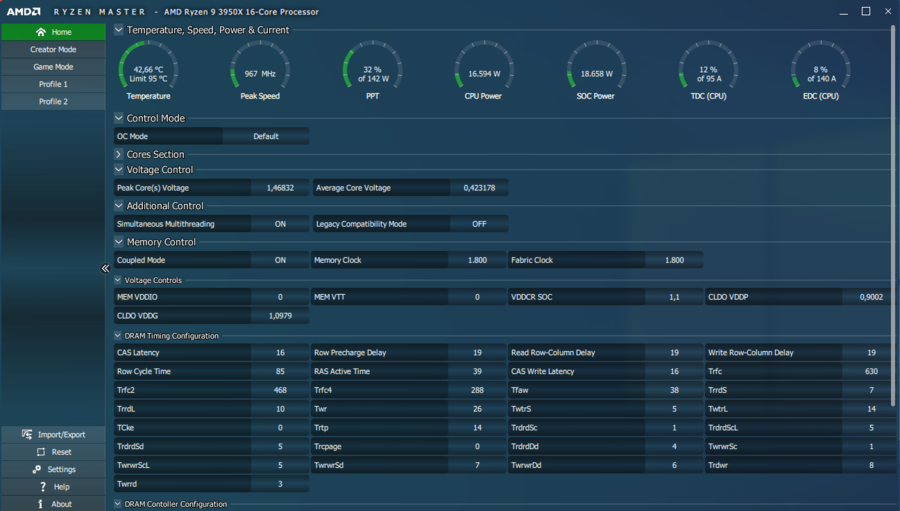
Task: Click the Trfc2 value 468
Action: tap(280, 390)
